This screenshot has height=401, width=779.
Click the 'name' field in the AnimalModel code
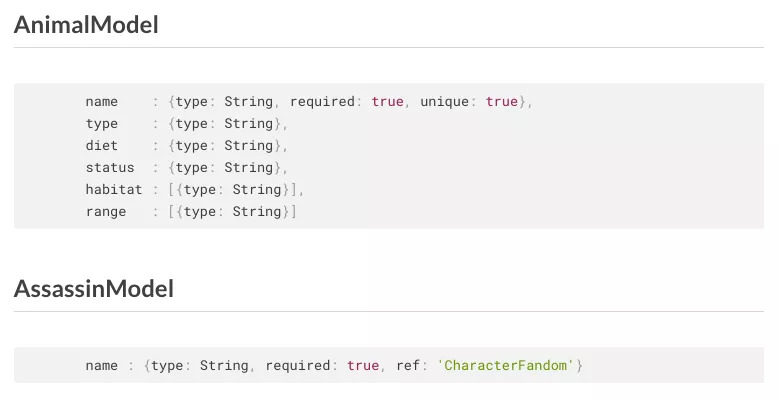click(102, 102)
